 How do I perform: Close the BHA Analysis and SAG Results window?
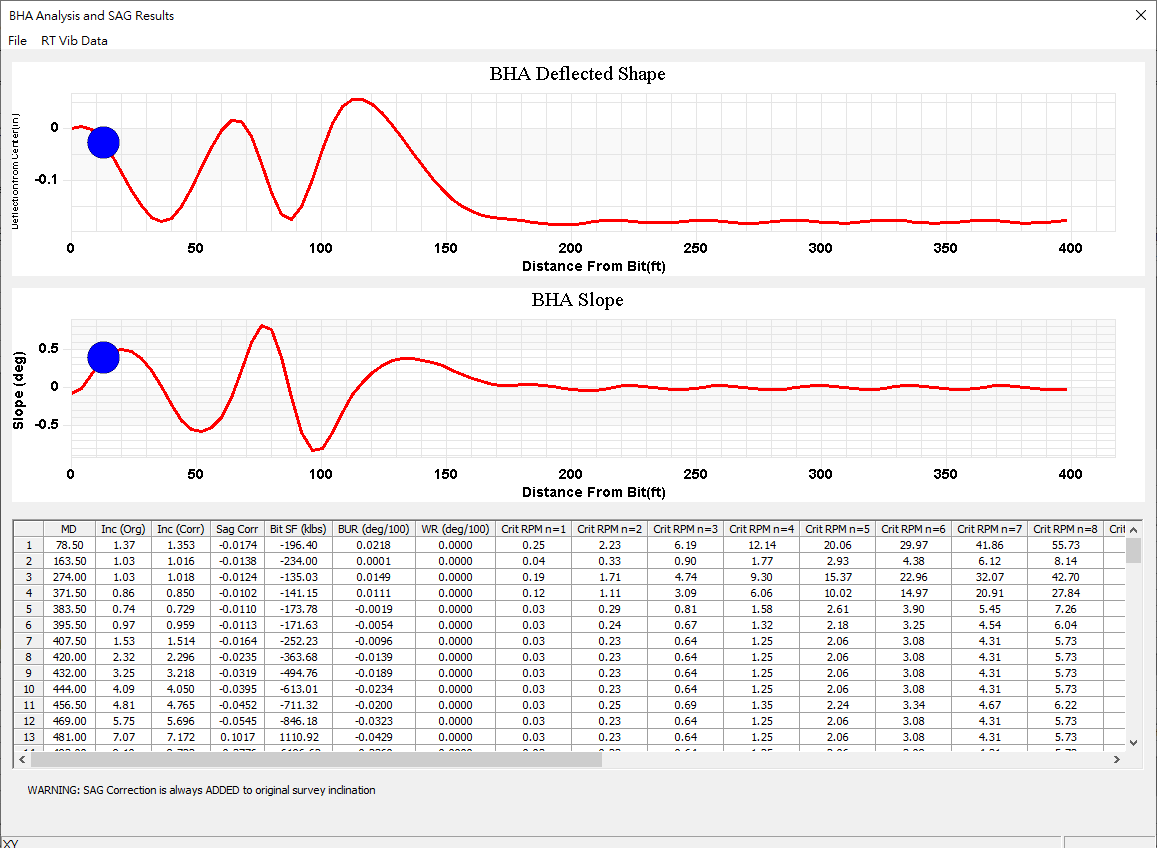click(1140, 16)
